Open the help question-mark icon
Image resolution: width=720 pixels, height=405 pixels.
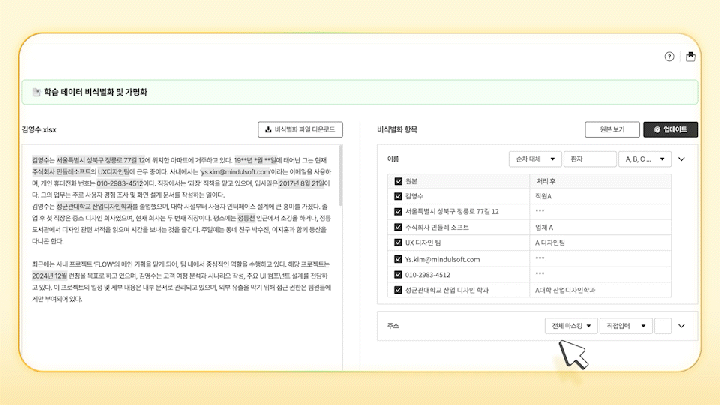pos(669,56)
